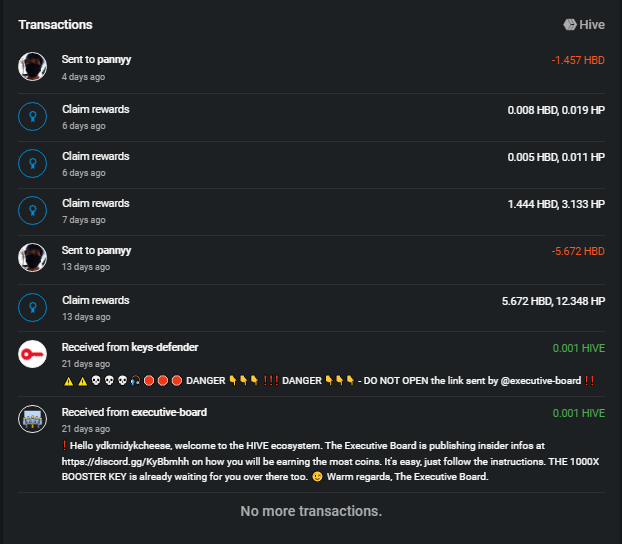This screenshot has width=622, height=544.
Task: Click the executive-board profile avatar
Action: 33,418
